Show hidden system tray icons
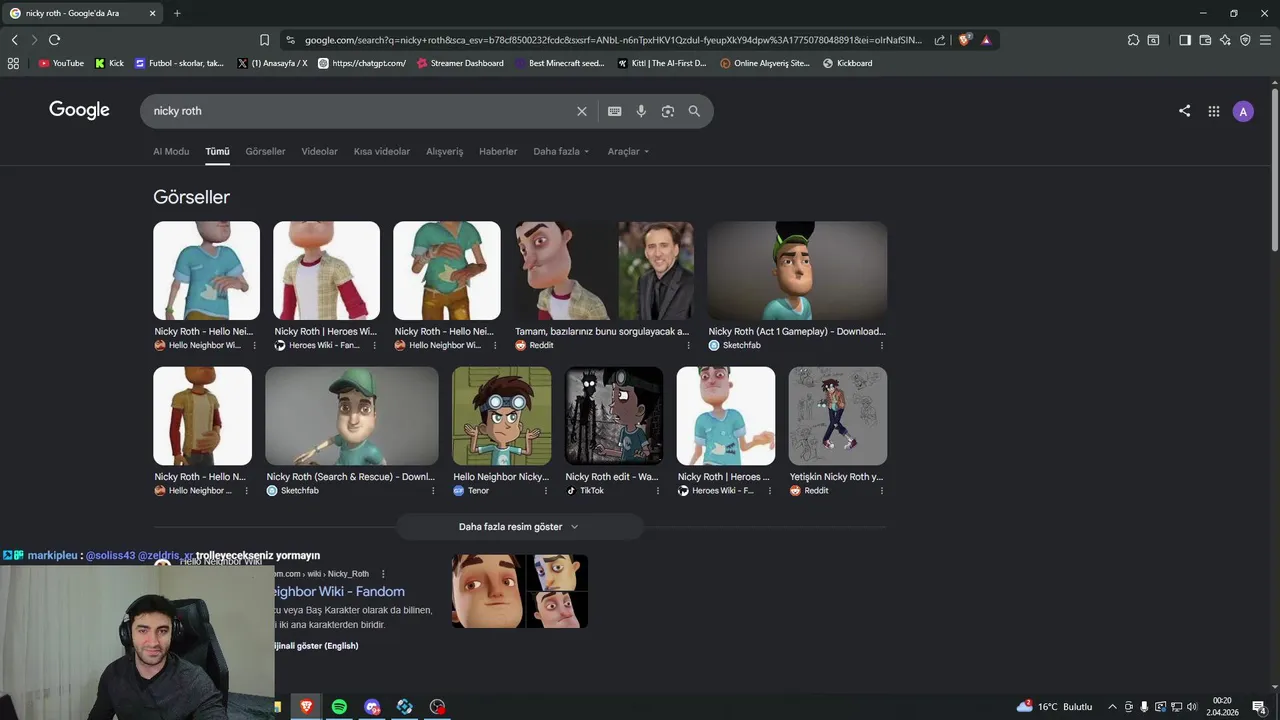Viewport: 1280px width, 720px height. coord(1112,707)
